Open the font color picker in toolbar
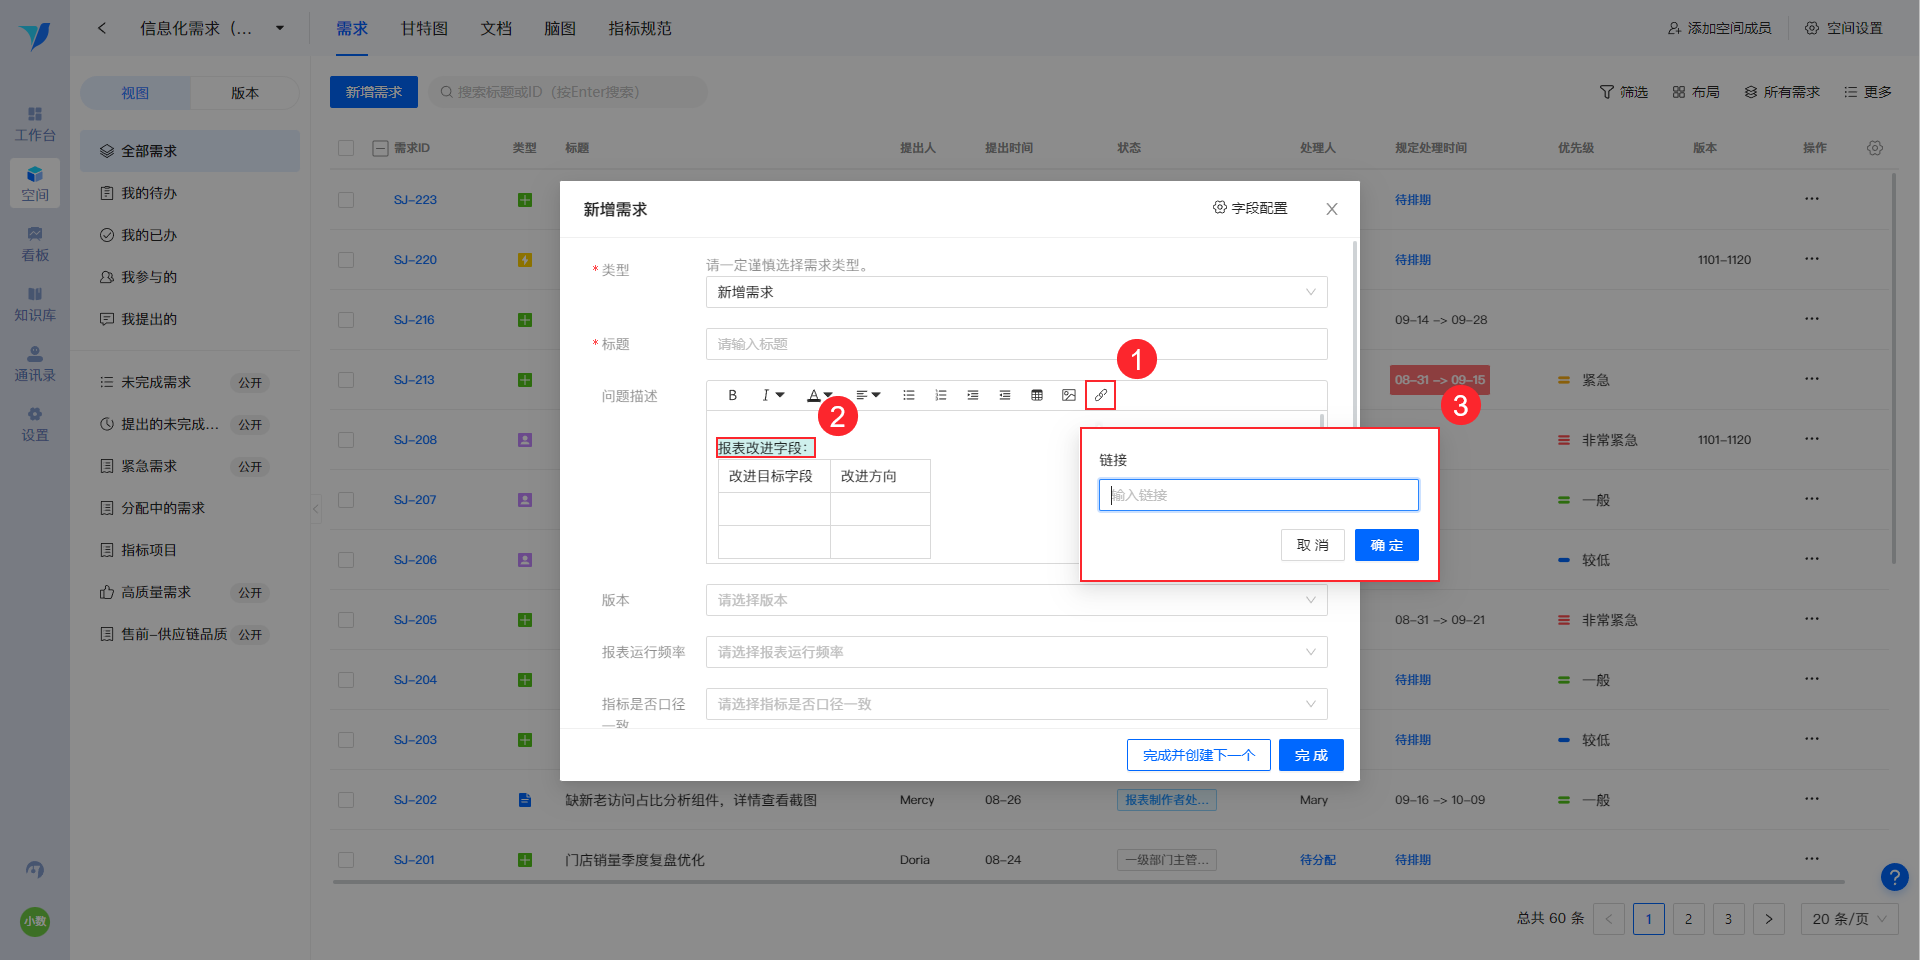The image size is (1920, 960). [x=820, y=395]
